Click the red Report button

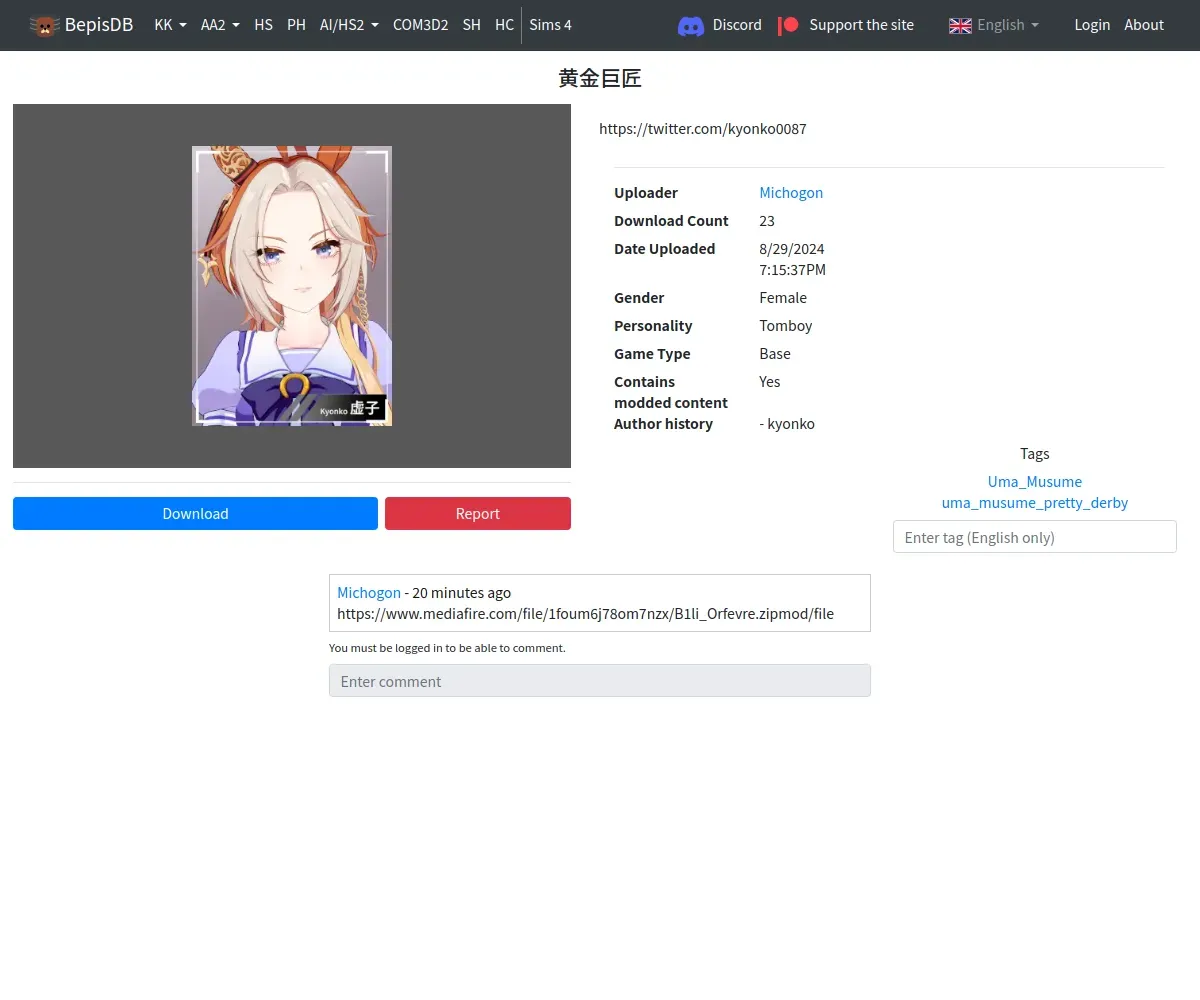pos(478,513)
